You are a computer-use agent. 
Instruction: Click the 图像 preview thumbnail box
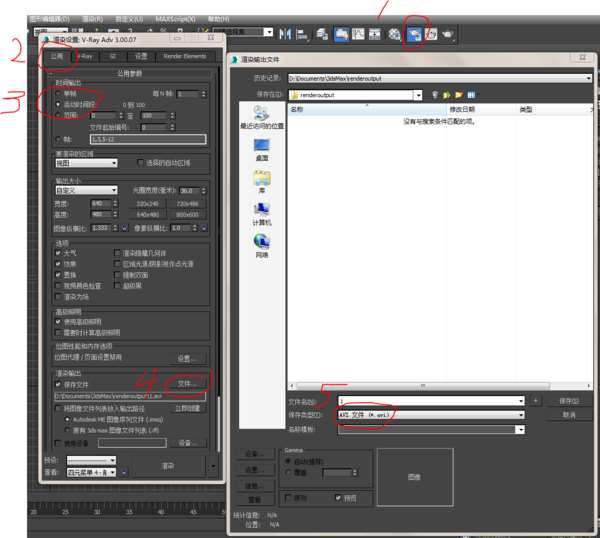pos(415,477)
